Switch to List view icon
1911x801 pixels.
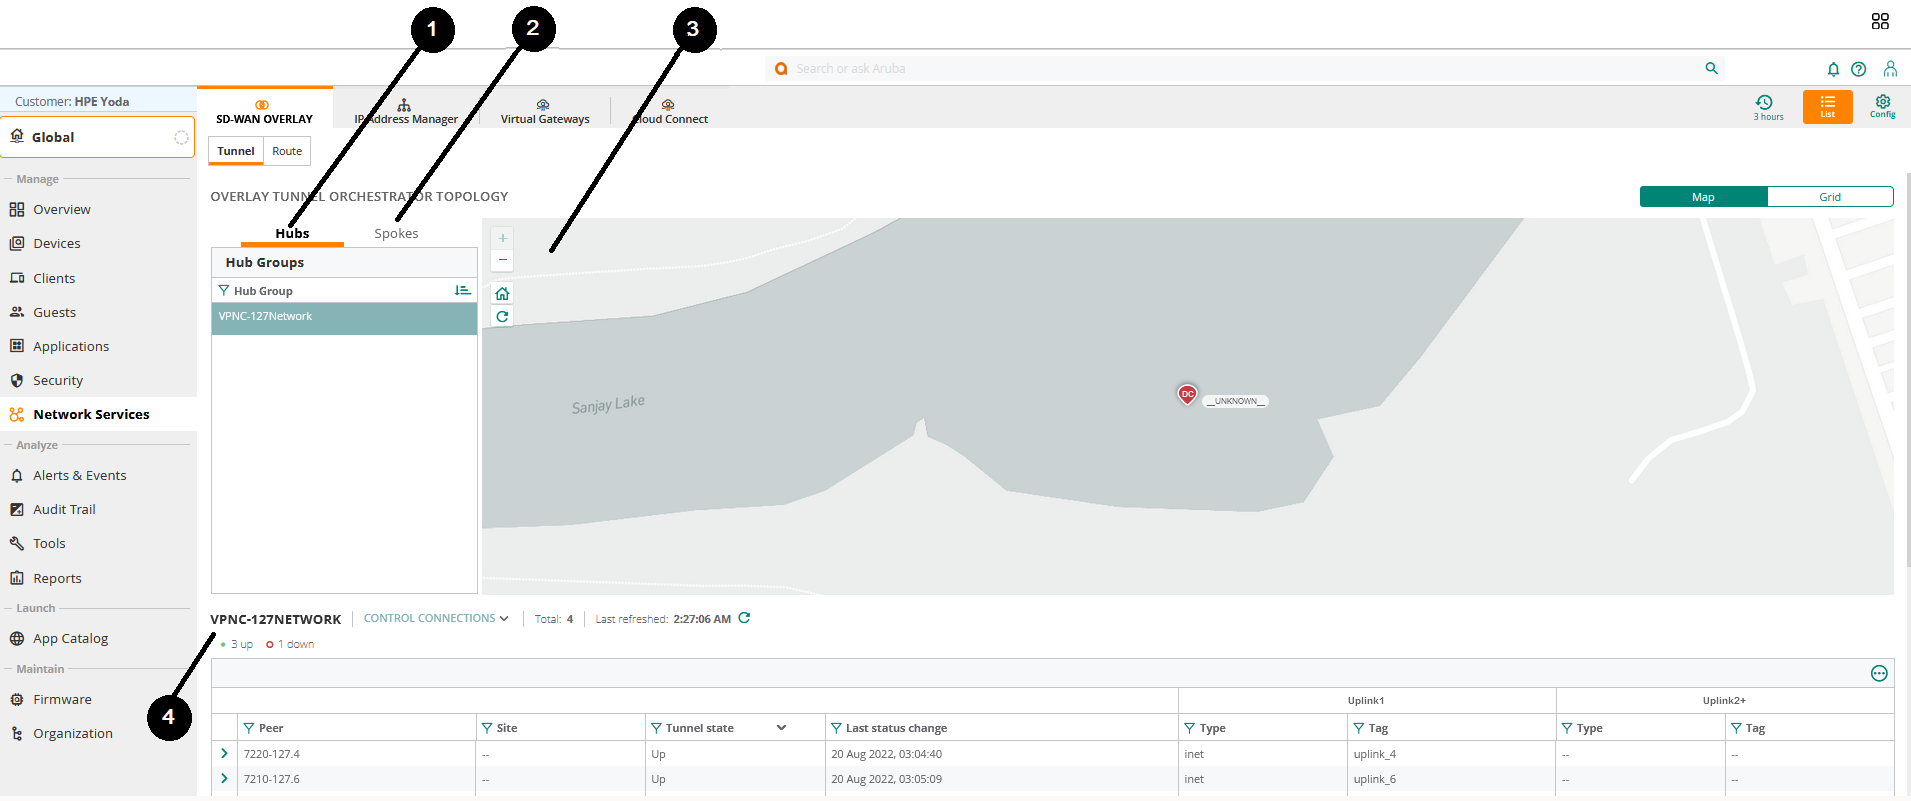[x=1828, y=107]
